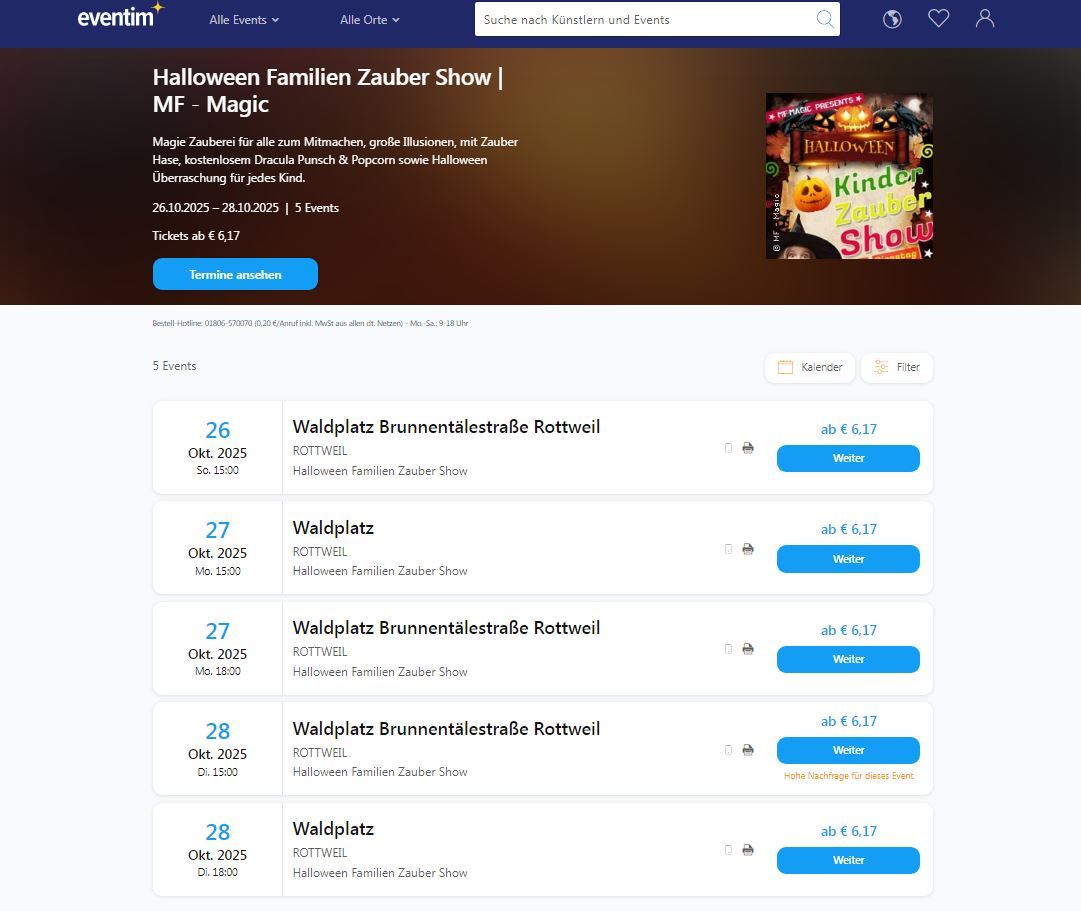Open the heart favorites icon
The height and width of the screenshot is (911, 1081).
938,19
